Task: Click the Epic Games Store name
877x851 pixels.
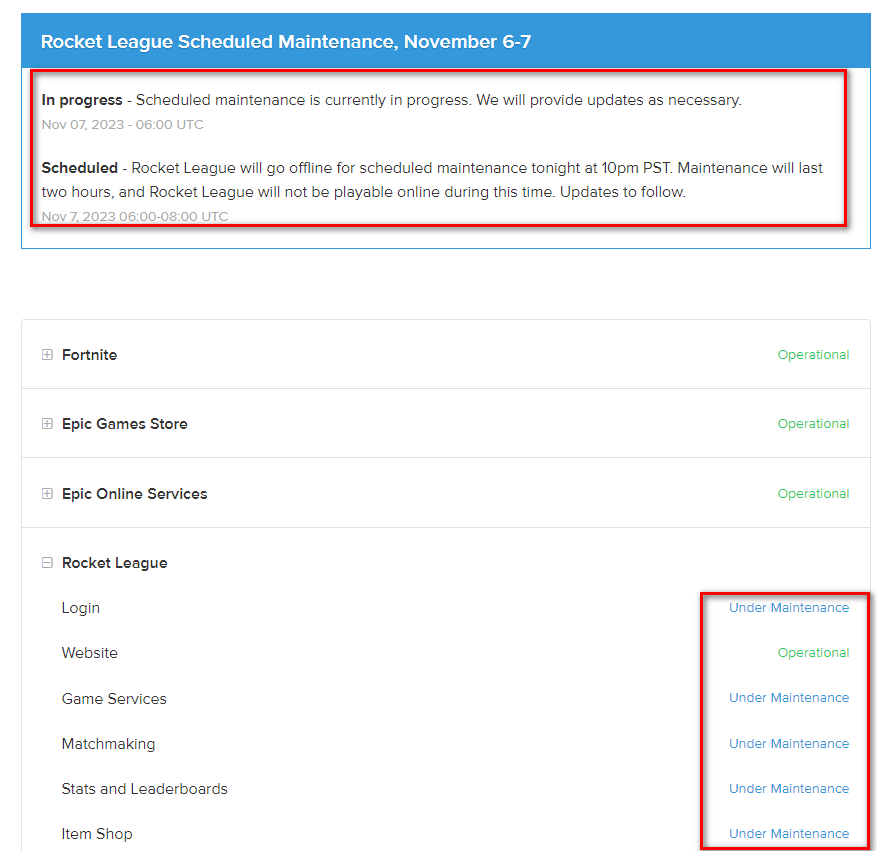Action: (x=125, y=424)
